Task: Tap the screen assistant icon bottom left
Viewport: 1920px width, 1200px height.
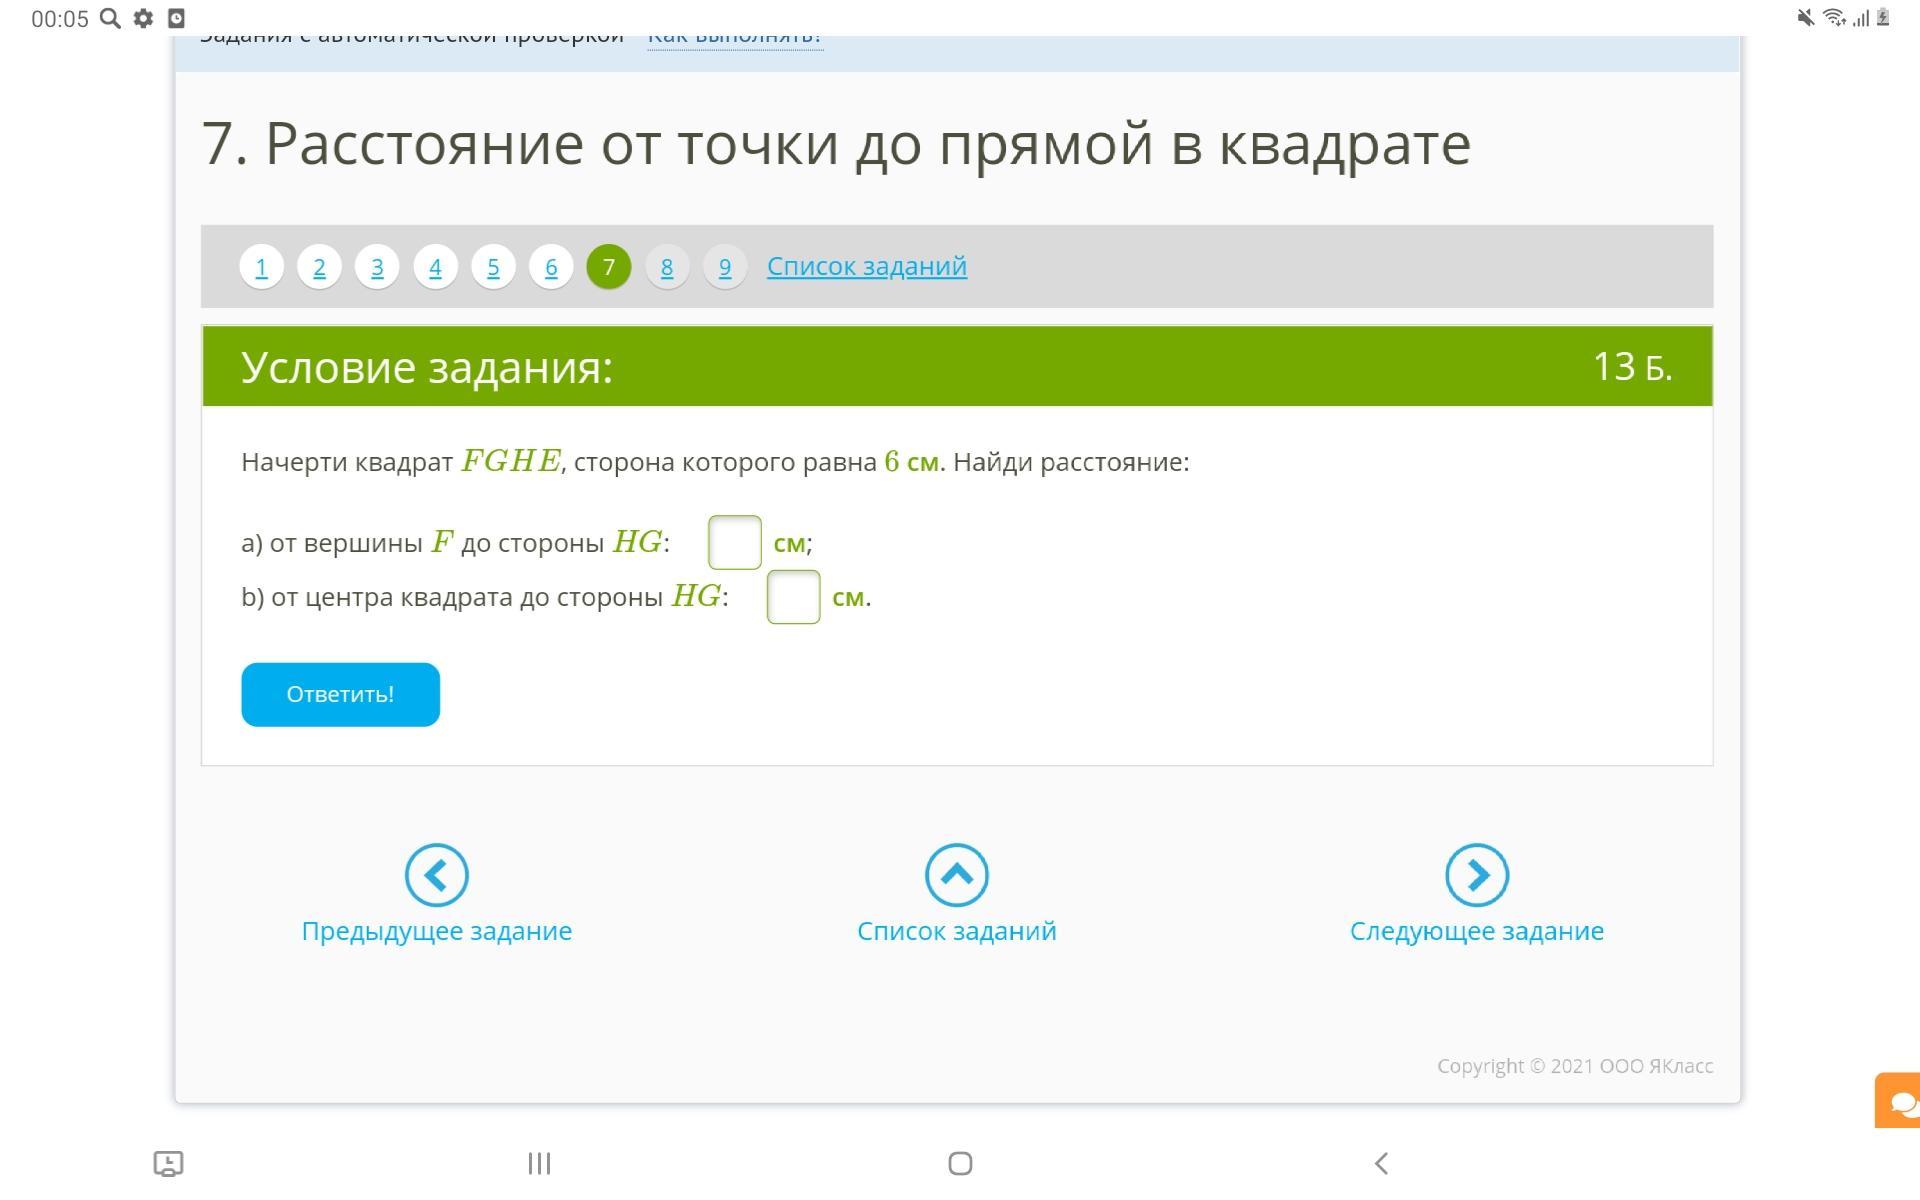Action: pyautogui.click(x=168, y=1163)
